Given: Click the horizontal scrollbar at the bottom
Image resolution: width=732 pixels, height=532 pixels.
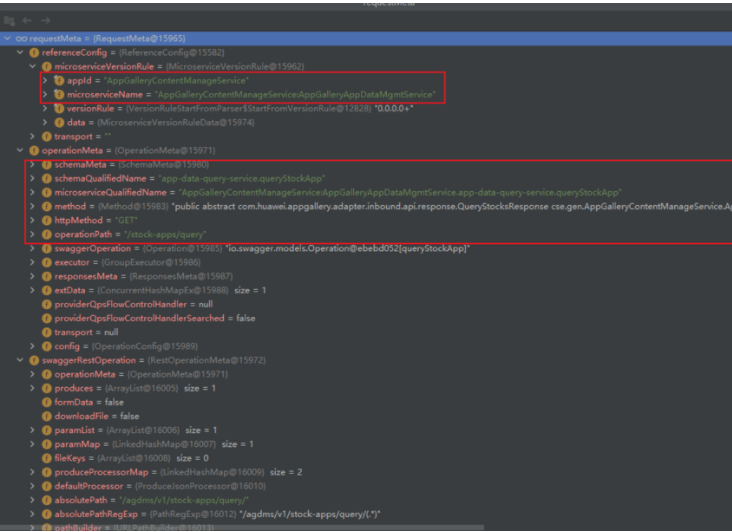Looking at the screenshot, I should 242,528.
